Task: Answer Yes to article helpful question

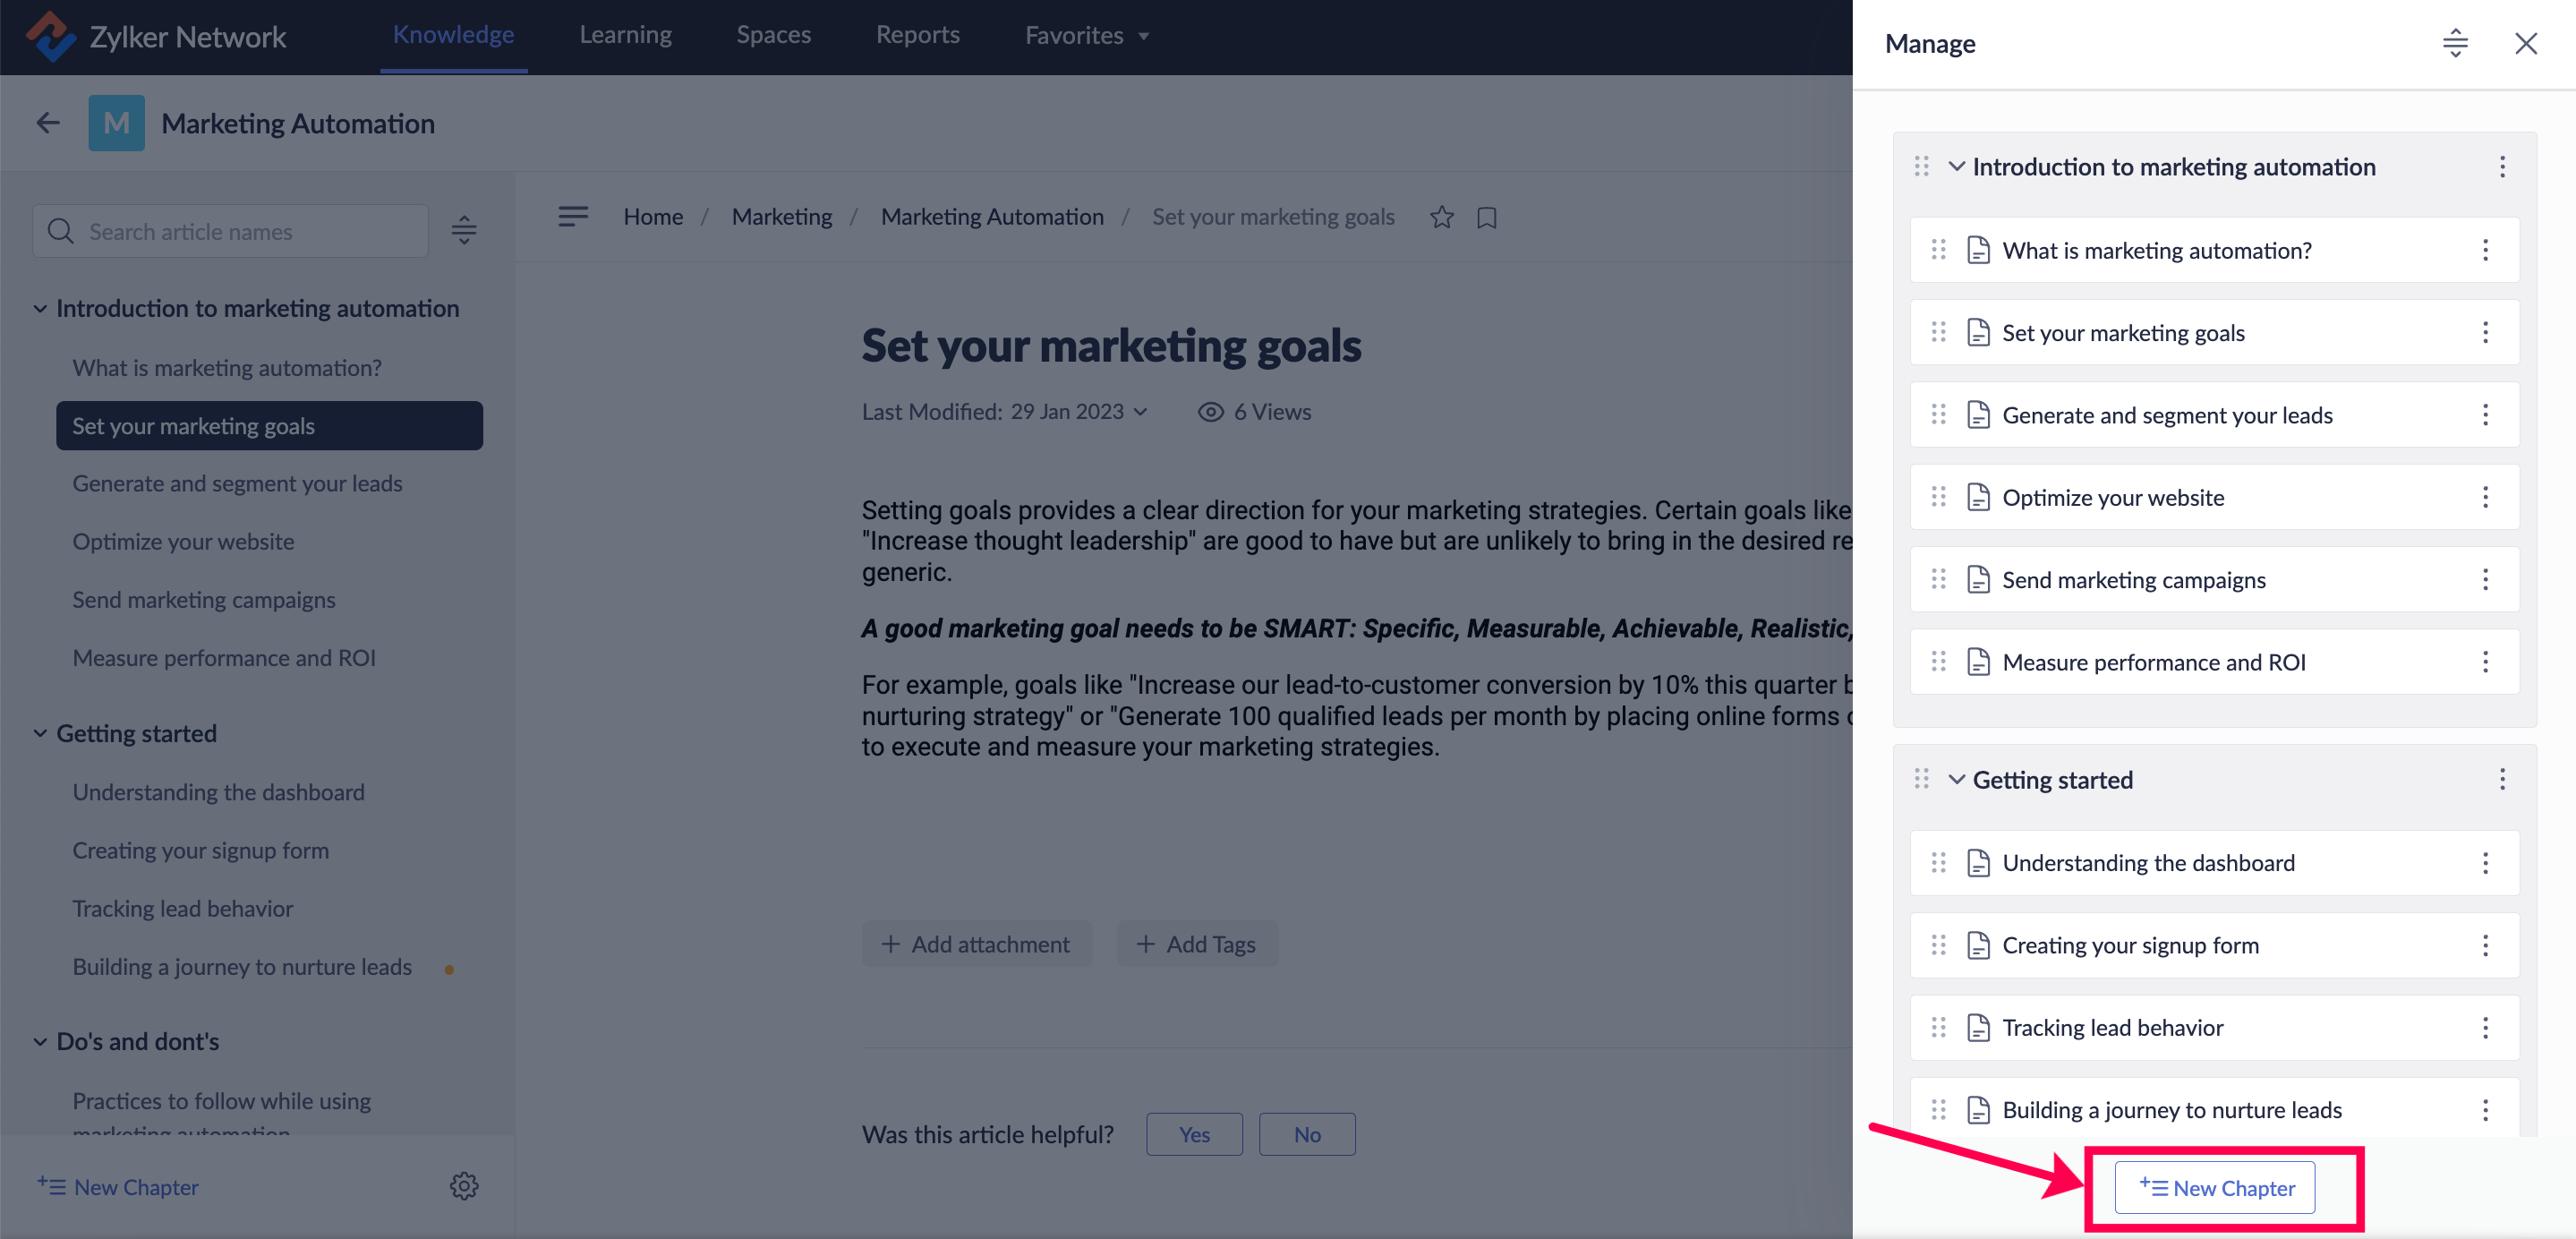Action: pyautogui.click(x=1194, y=1134)
